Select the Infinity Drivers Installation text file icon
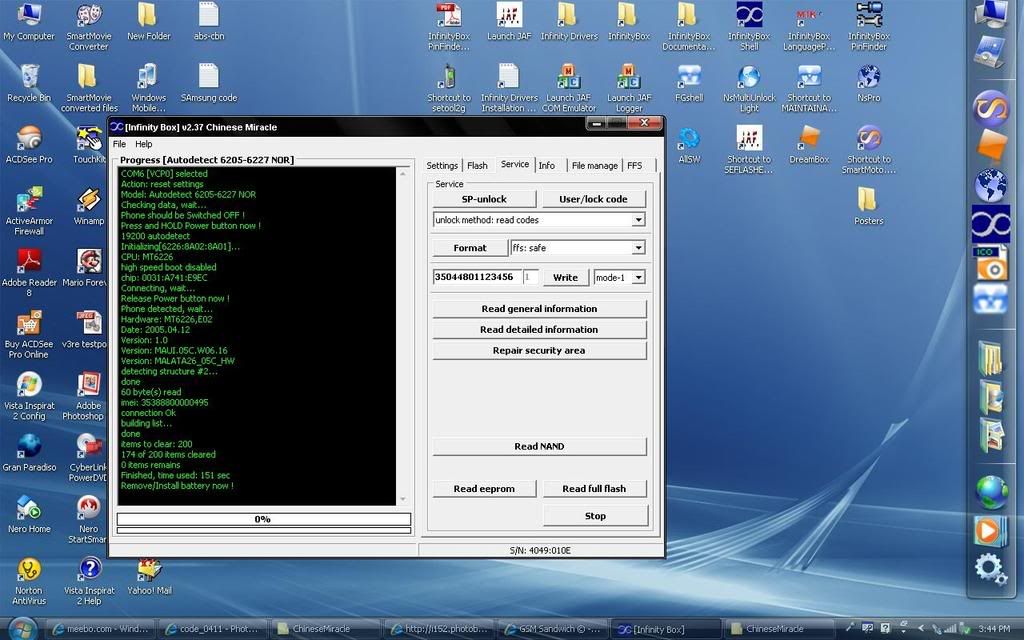Viewport: 1024px width, 640px height. coord(509,88)
